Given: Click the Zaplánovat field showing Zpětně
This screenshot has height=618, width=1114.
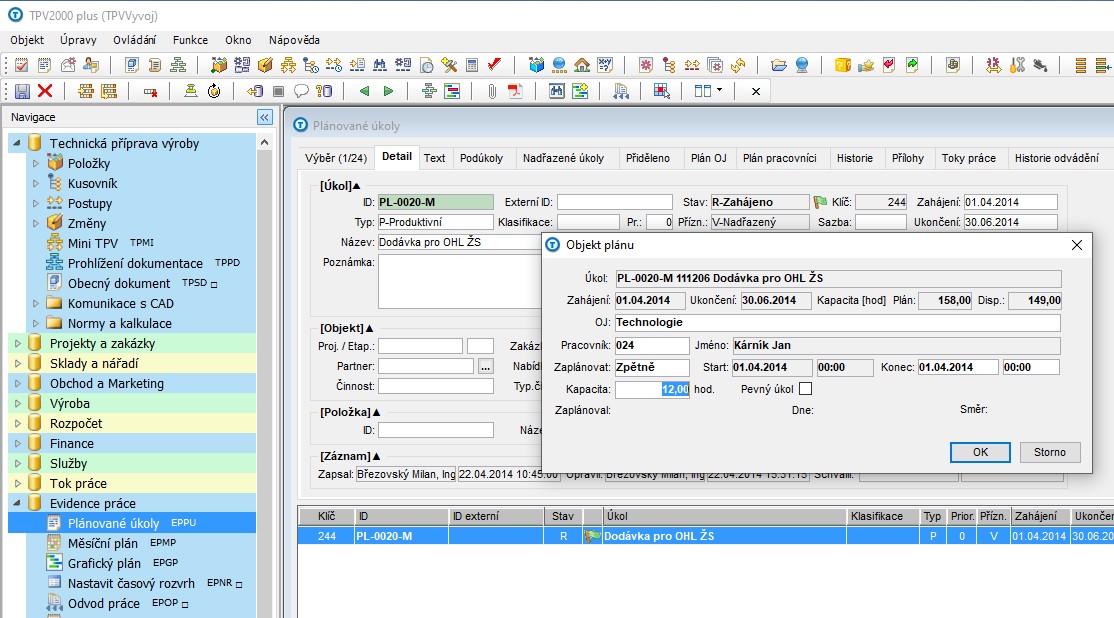Looking at the screenshot, I should point(652,367).
